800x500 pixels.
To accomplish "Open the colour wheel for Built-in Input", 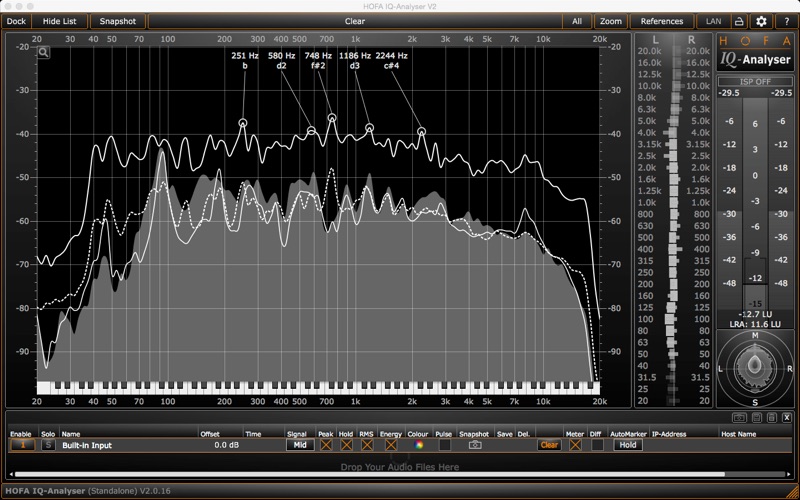I will [x=418, y=445].
